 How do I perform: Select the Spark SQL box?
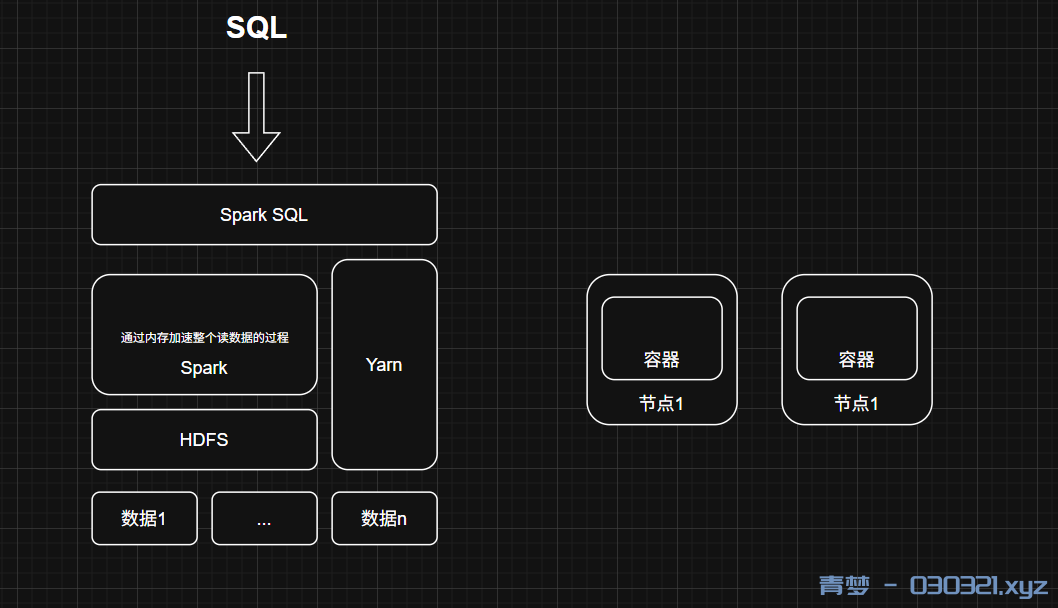point(264,215)
